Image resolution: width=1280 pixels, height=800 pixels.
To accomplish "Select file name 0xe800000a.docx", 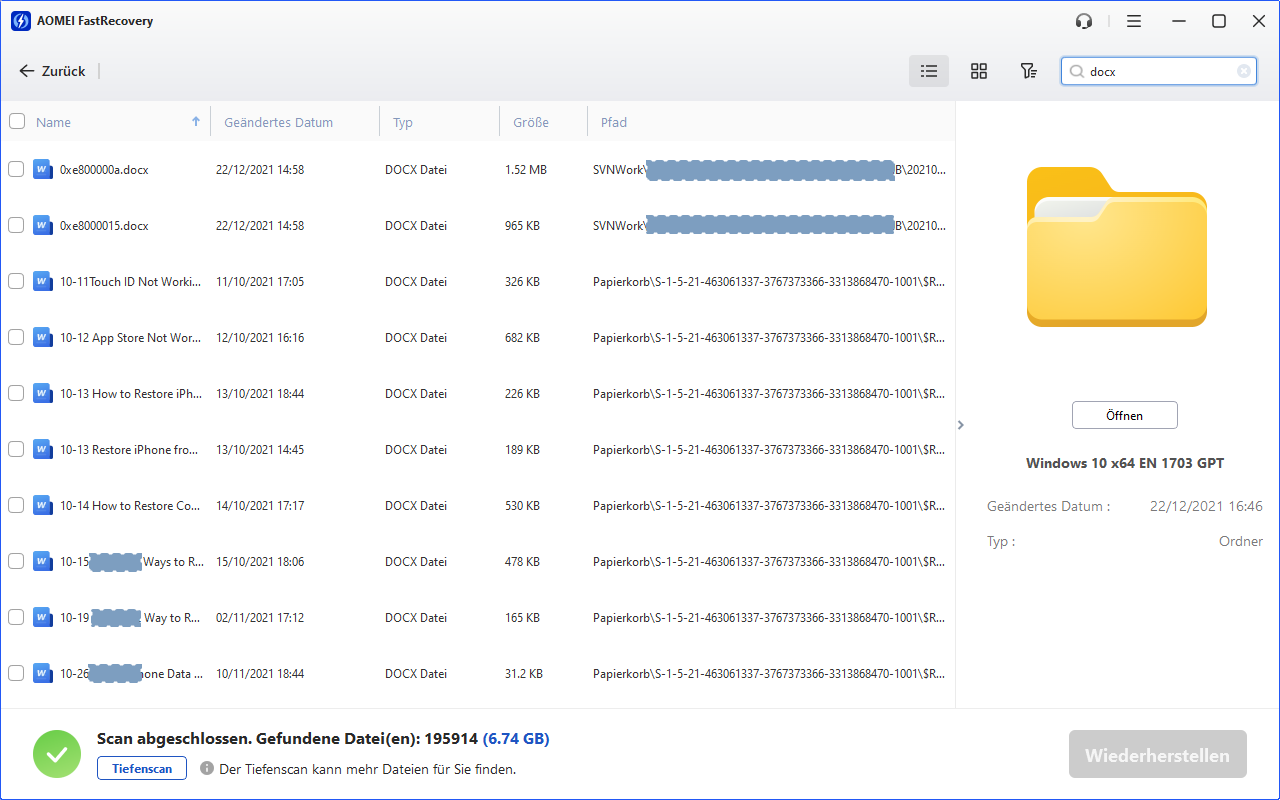I will [x=104, y=170].
